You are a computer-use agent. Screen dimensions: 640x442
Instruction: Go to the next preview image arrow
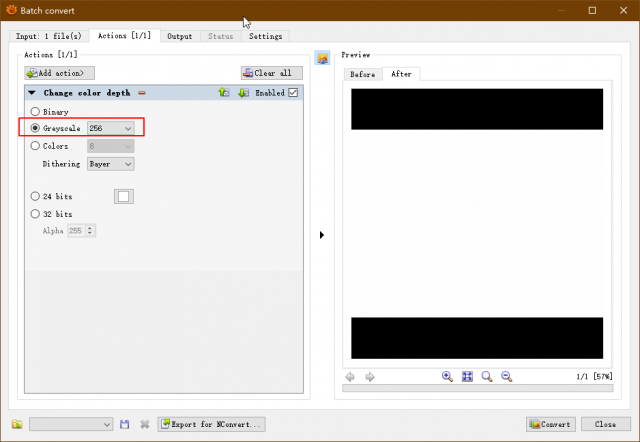click(370, 377)
